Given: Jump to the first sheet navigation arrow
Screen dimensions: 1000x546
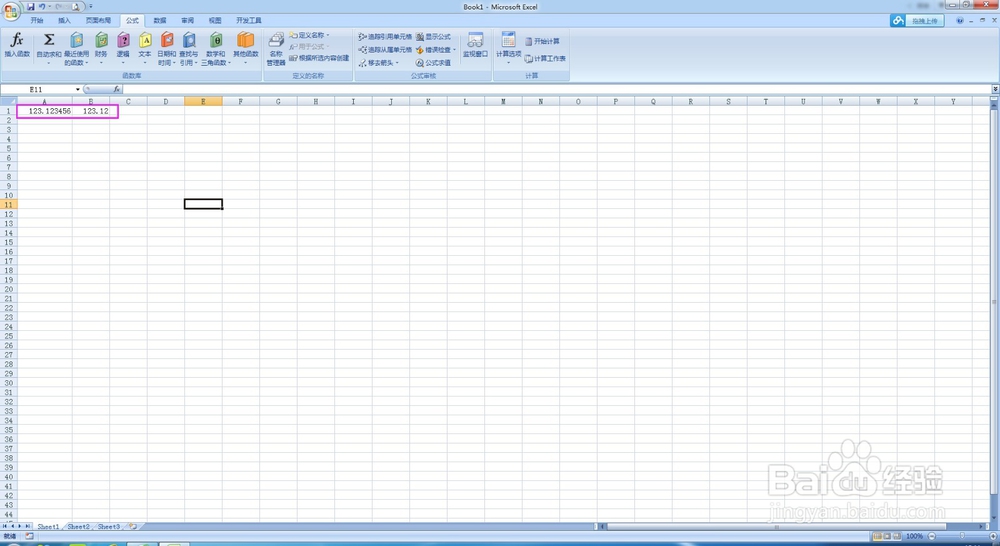Looking at the screenshot, I should click(x=5, y=526).
